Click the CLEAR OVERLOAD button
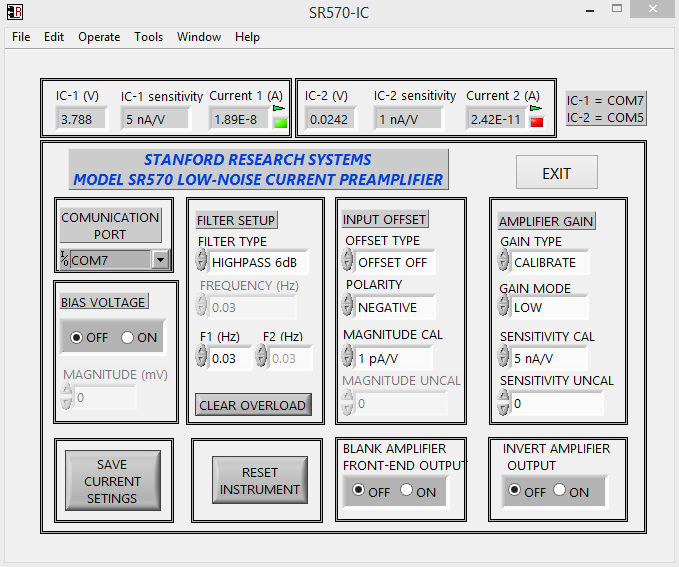679x567 pixels. [253, 405]
